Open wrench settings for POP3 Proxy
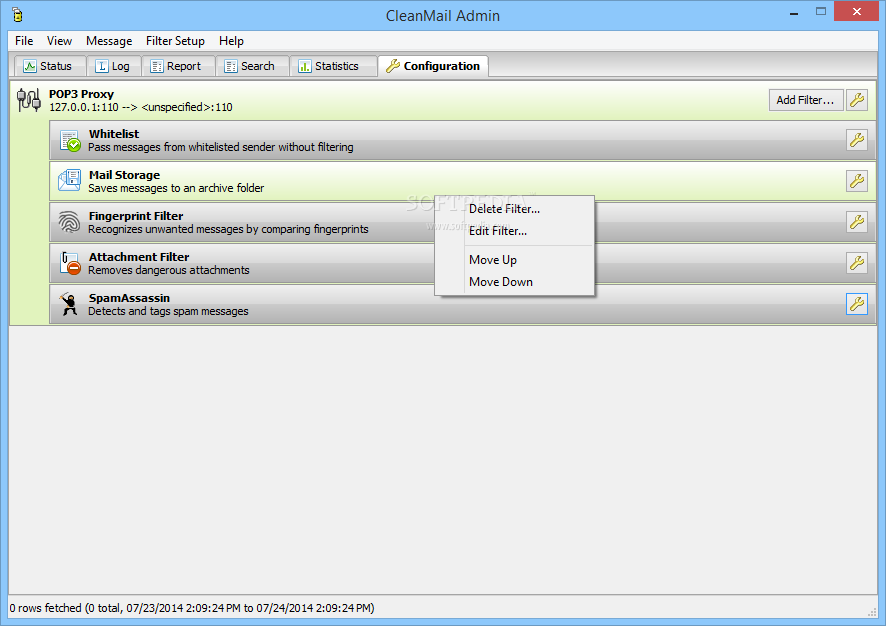The height and width of the screenshot is (626, 886). tap(857, 100)
